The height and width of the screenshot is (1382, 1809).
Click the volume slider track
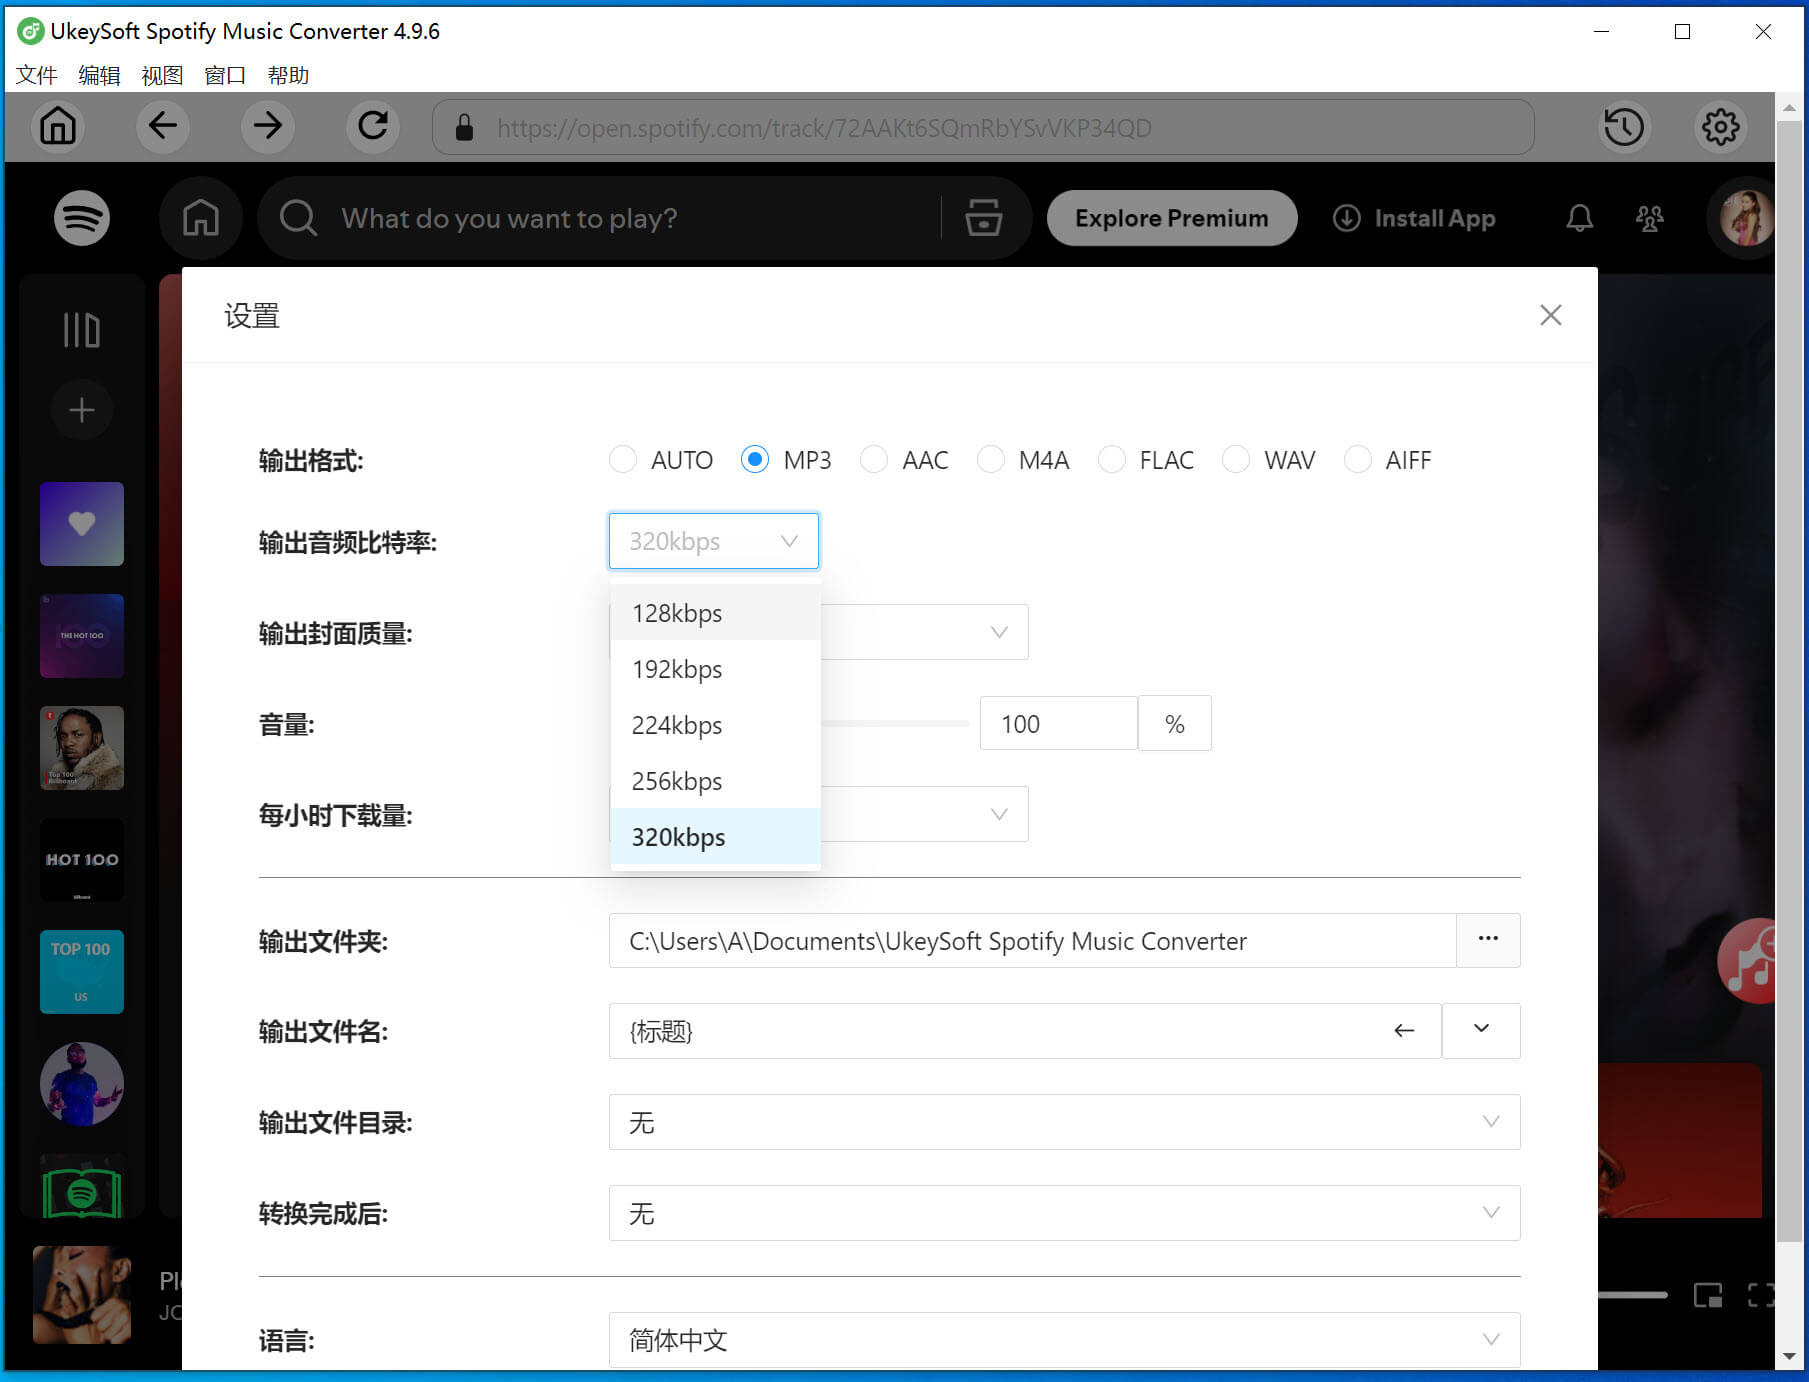click(x=895, y=723)
